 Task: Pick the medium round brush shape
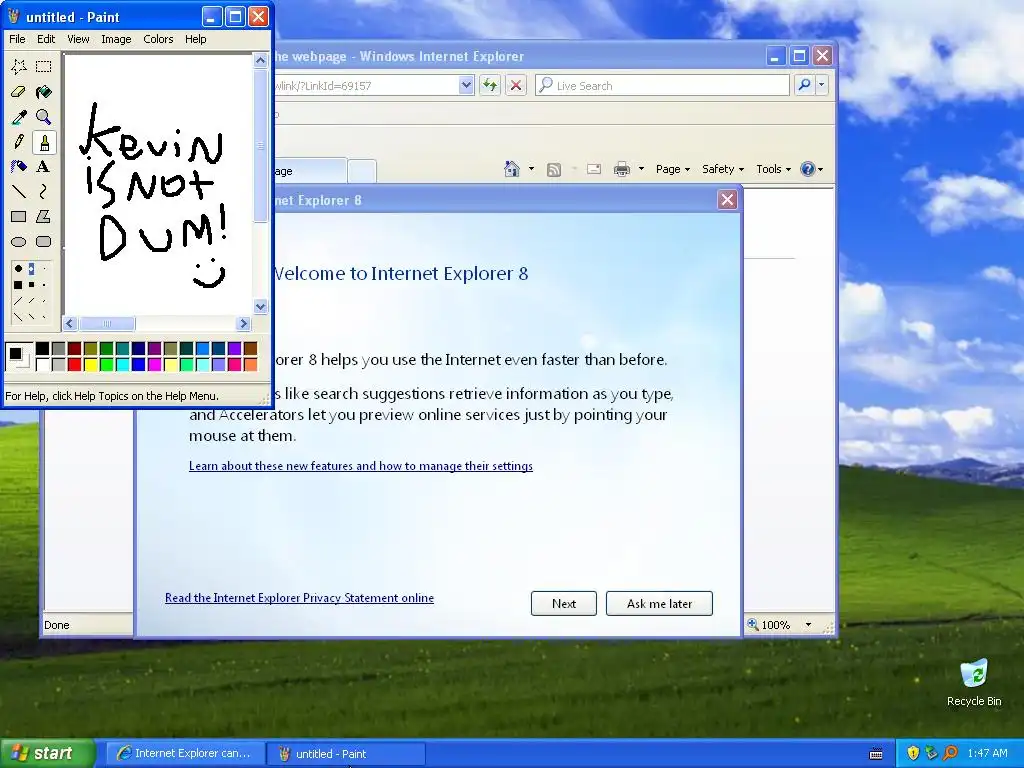pyautogui.click(x=31, y=268)
